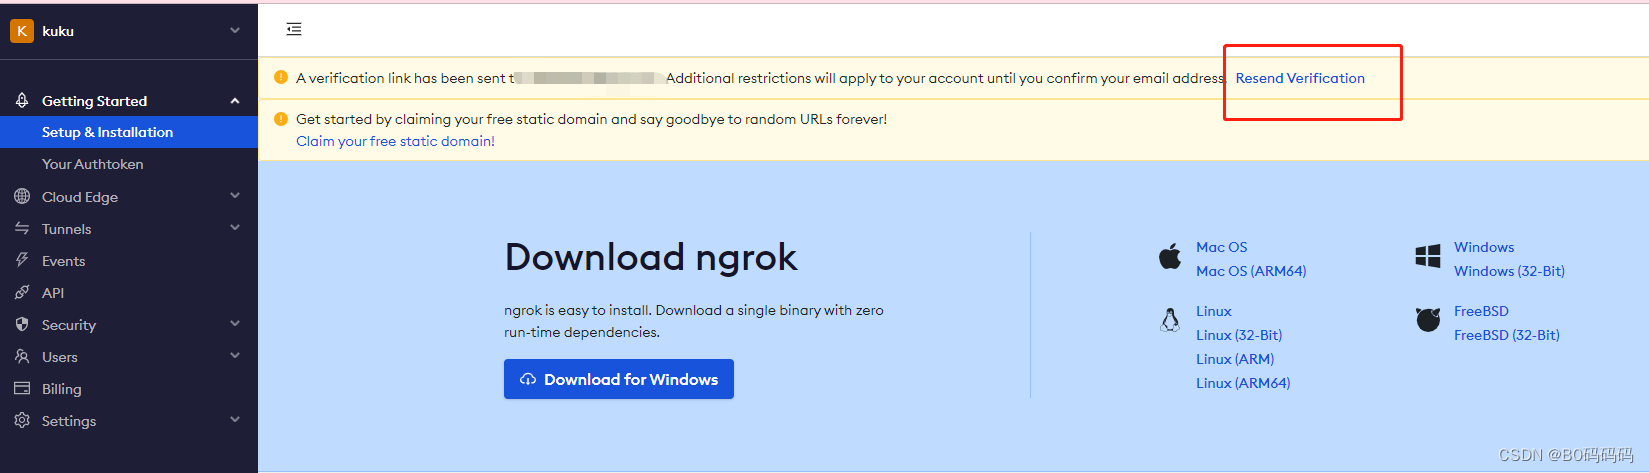Image resolution: width=1649 pixels, height=473 pixels.
Task: Click the orange K account avatar
Action: [x=21, y=31]
